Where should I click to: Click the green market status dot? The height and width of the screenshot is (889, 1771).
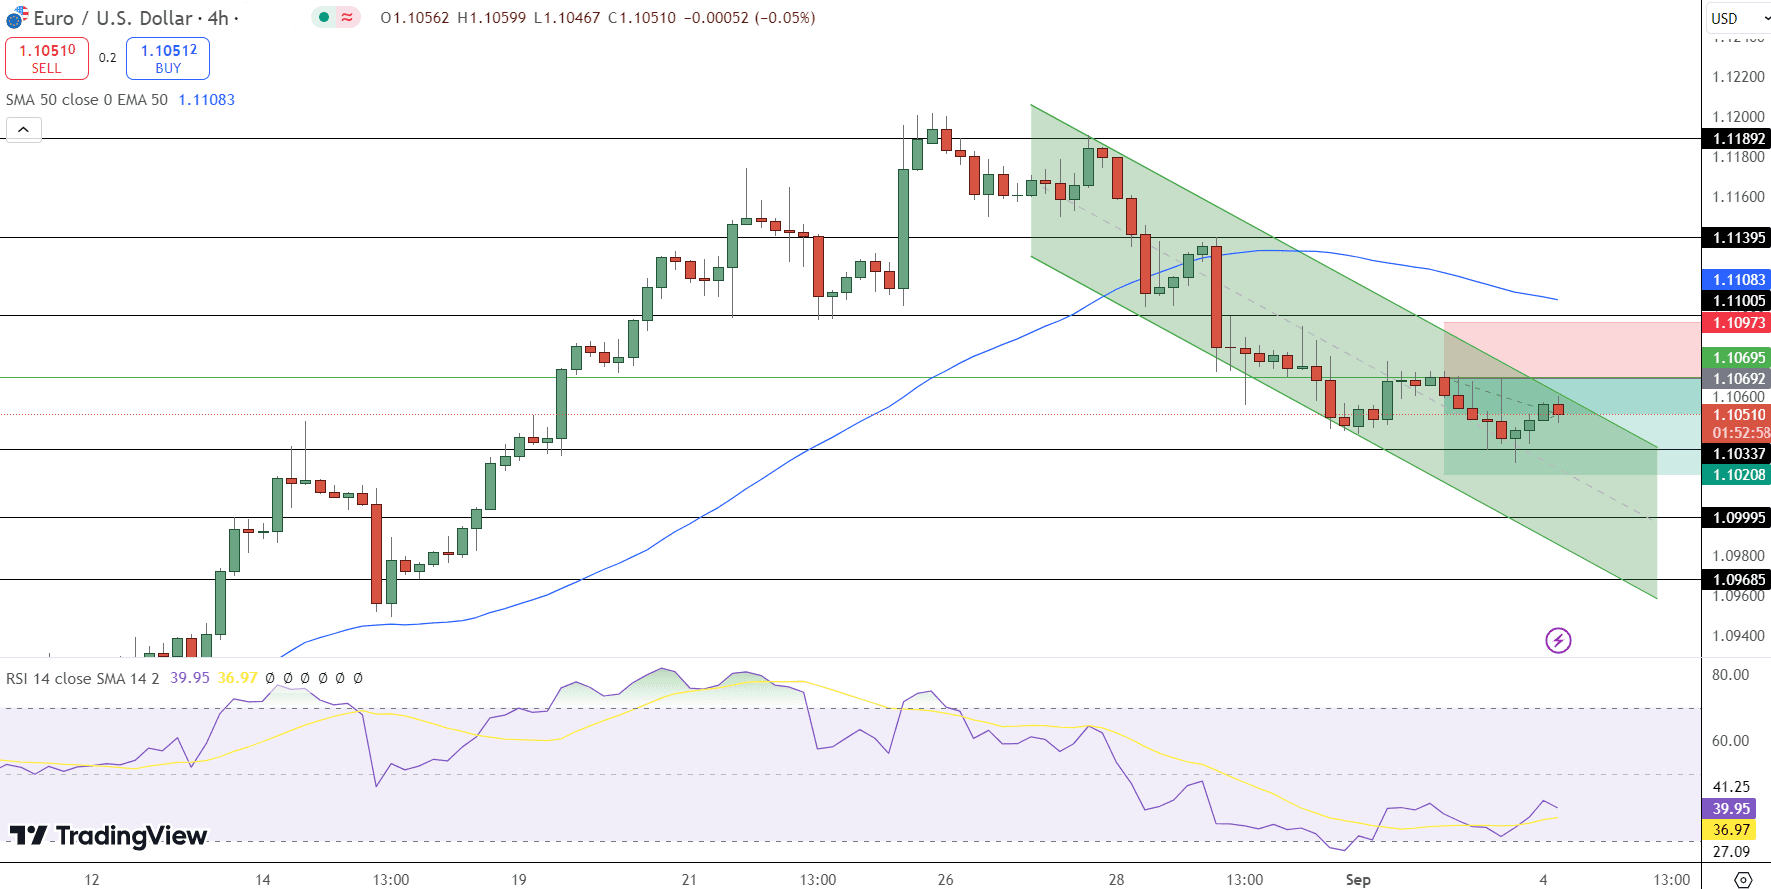(324, 17)
